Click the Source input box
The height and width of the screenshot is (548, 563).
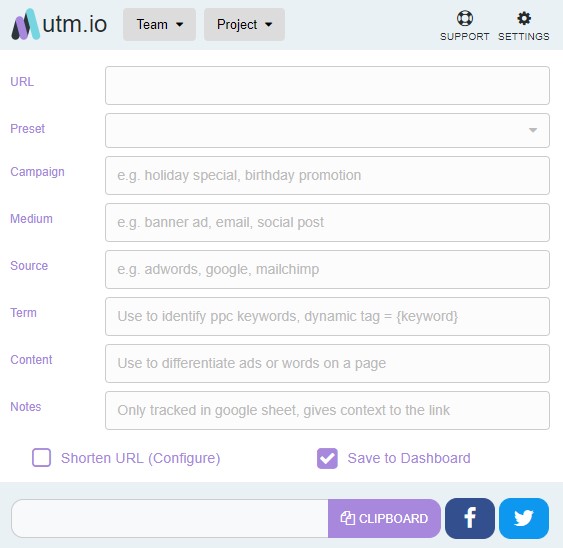[327, 270]
